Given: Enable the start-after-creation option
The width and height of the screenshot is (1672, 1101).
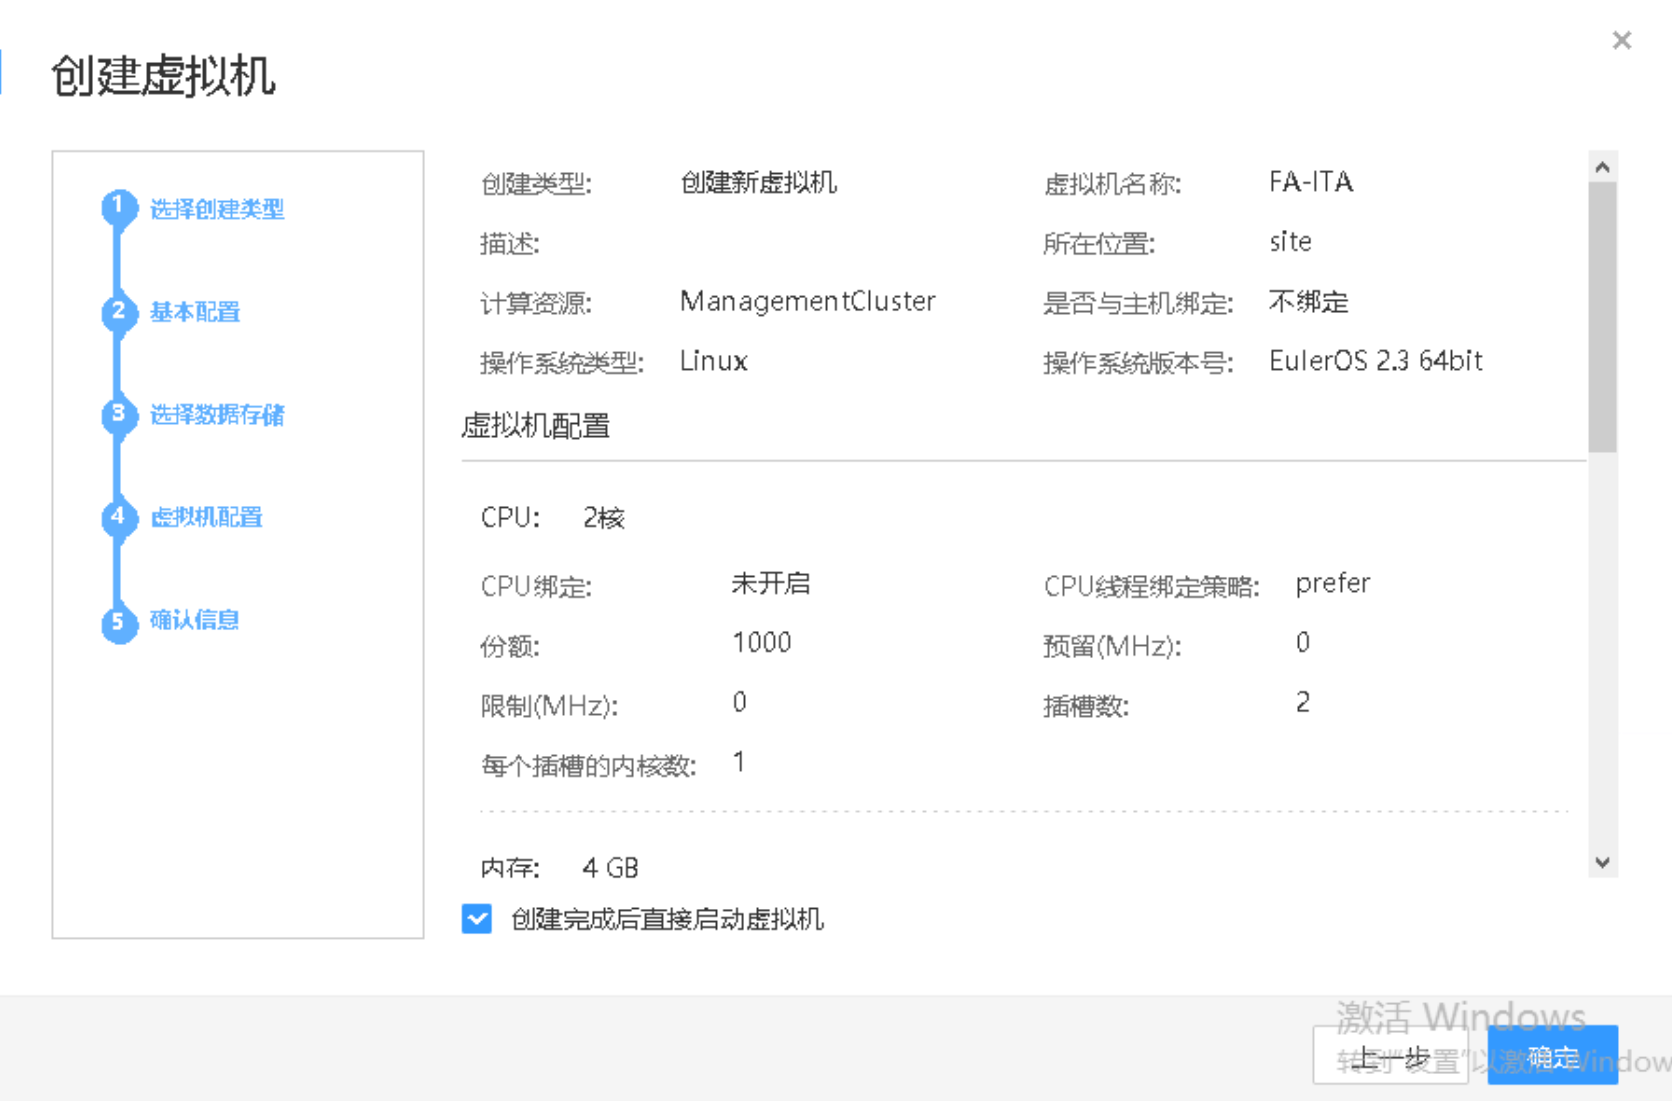Looking at the screenshot, I should 477,919.
